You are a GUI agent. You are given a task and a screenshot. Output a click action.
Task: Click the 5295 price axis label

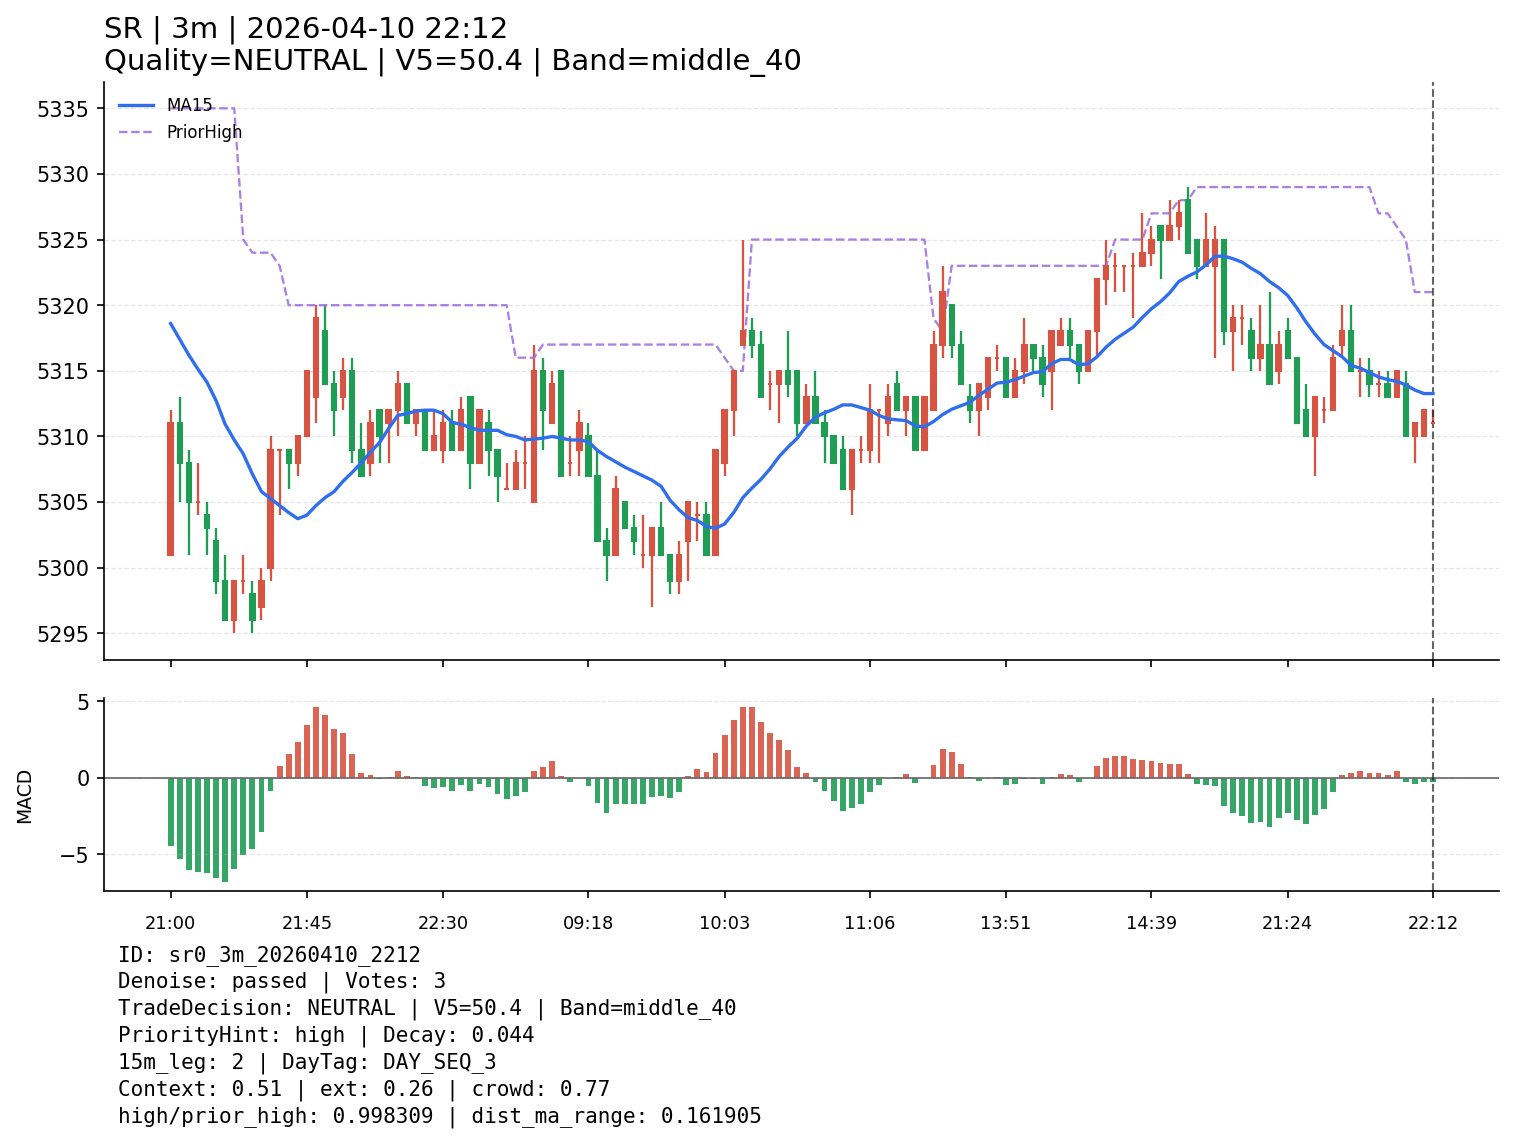click(63, 634)
